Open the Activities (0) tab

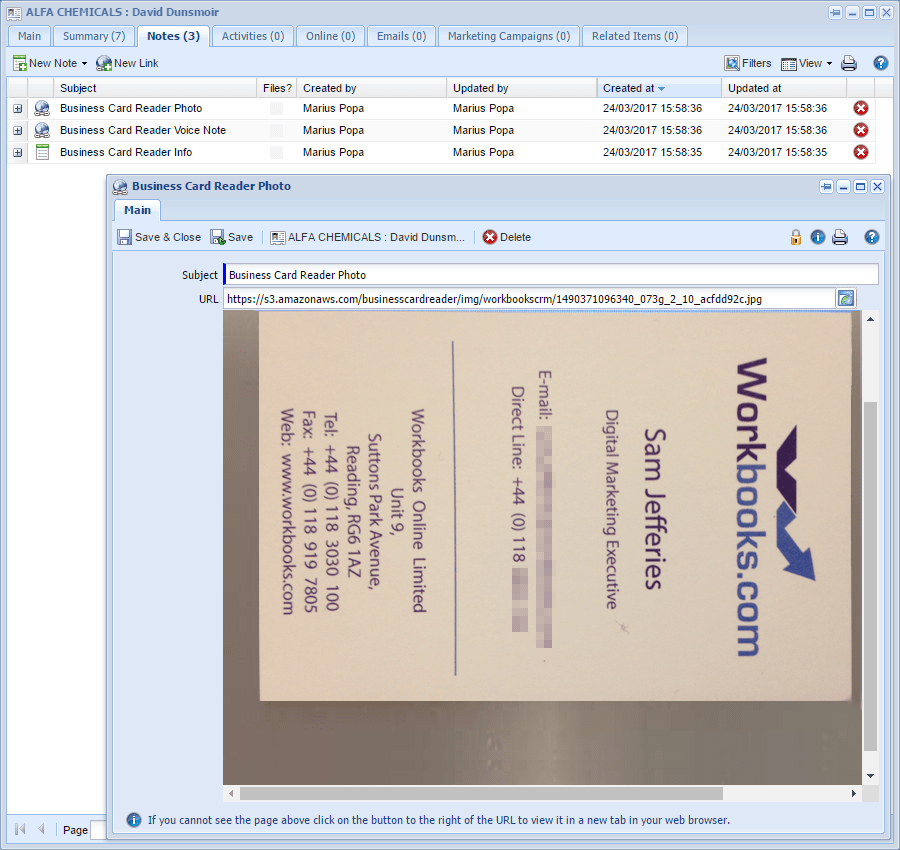point(253,36)
